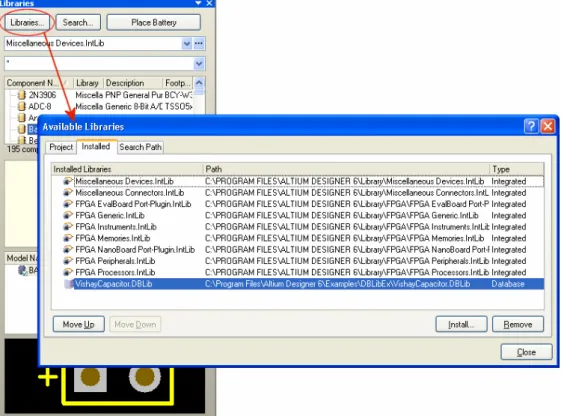
Task: Click the Database type cell
Action: tap(508, 284)
